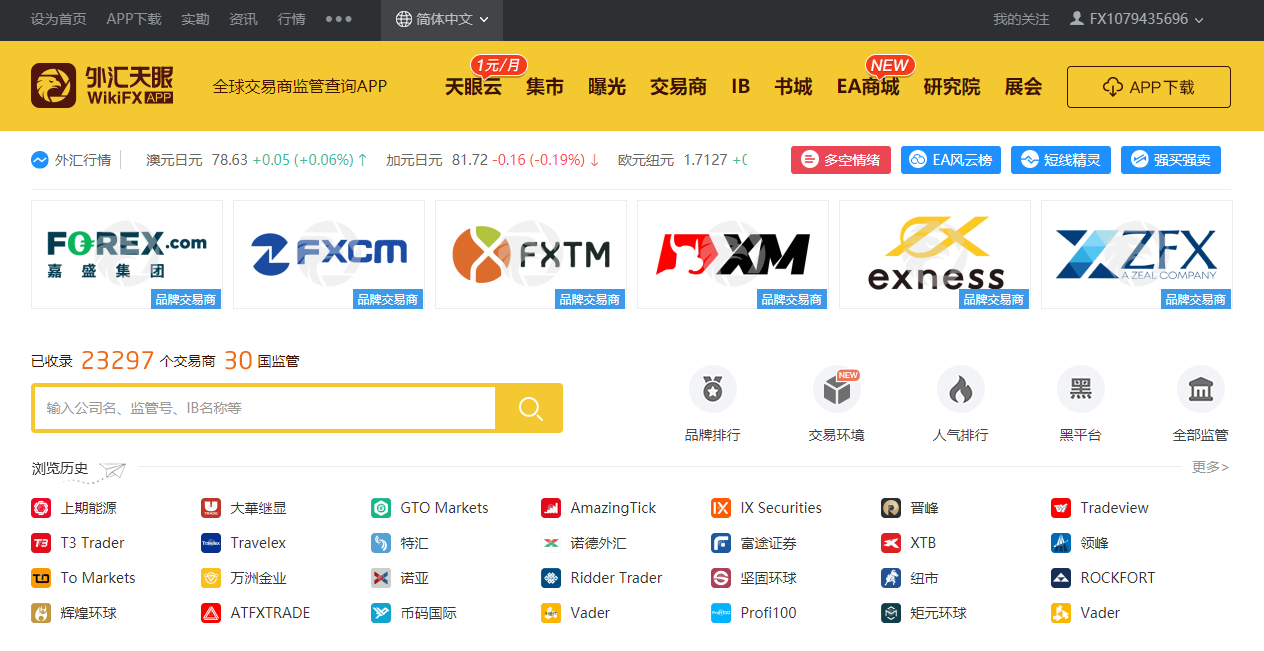This screenshot has height=651, width=1264.
Task: Click the WikiFX 外汇天眼 logo
Action: 102,86
